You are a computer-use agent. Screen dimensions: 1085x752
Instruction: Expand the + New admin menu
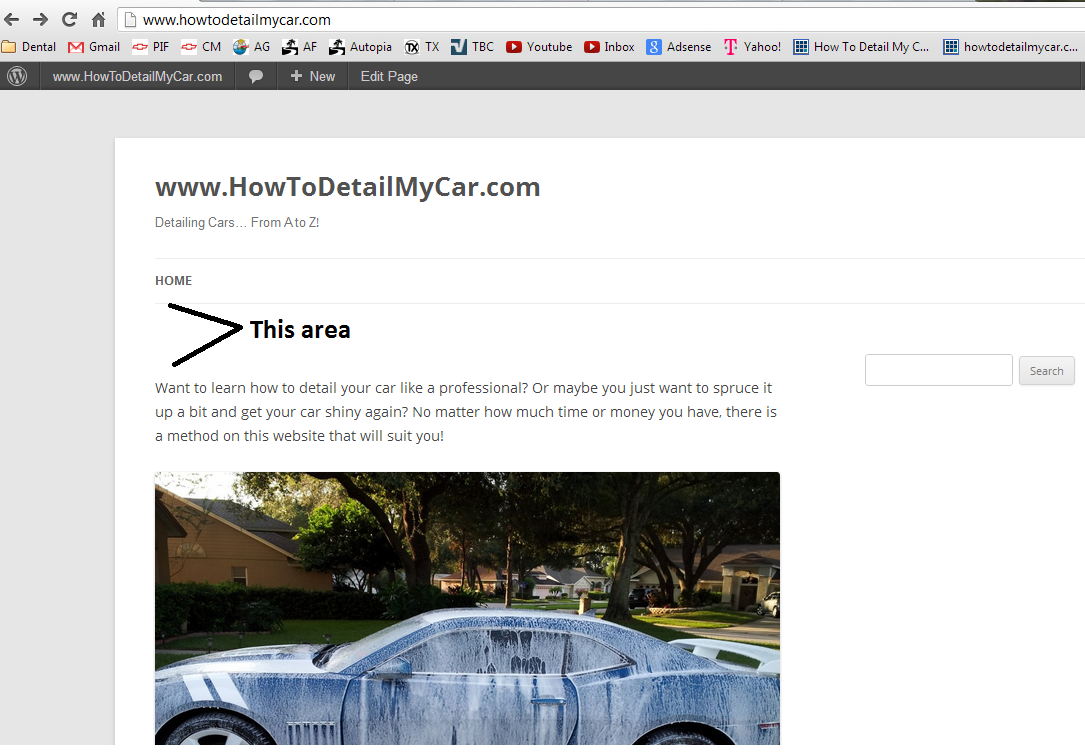(x=313, y=76)
